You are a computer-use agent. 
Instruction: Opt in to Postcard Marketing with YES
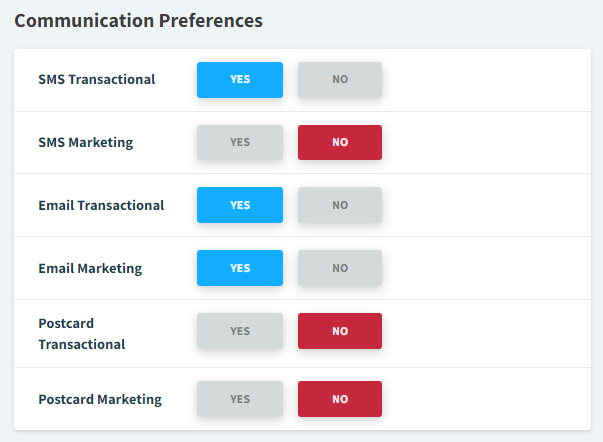point(240,399)
